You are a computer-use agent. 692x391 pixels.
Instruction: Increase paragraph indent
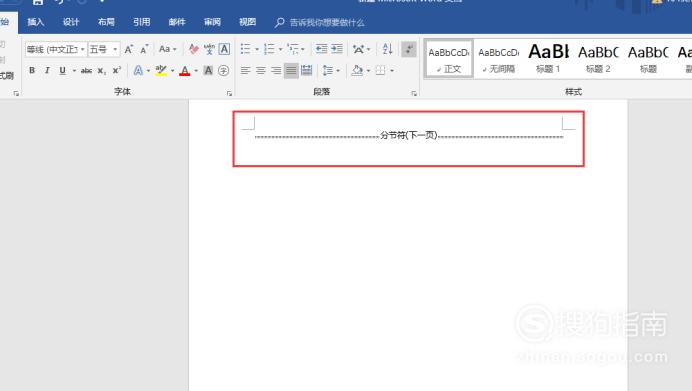pyautogui.click(x=337, y=49)
